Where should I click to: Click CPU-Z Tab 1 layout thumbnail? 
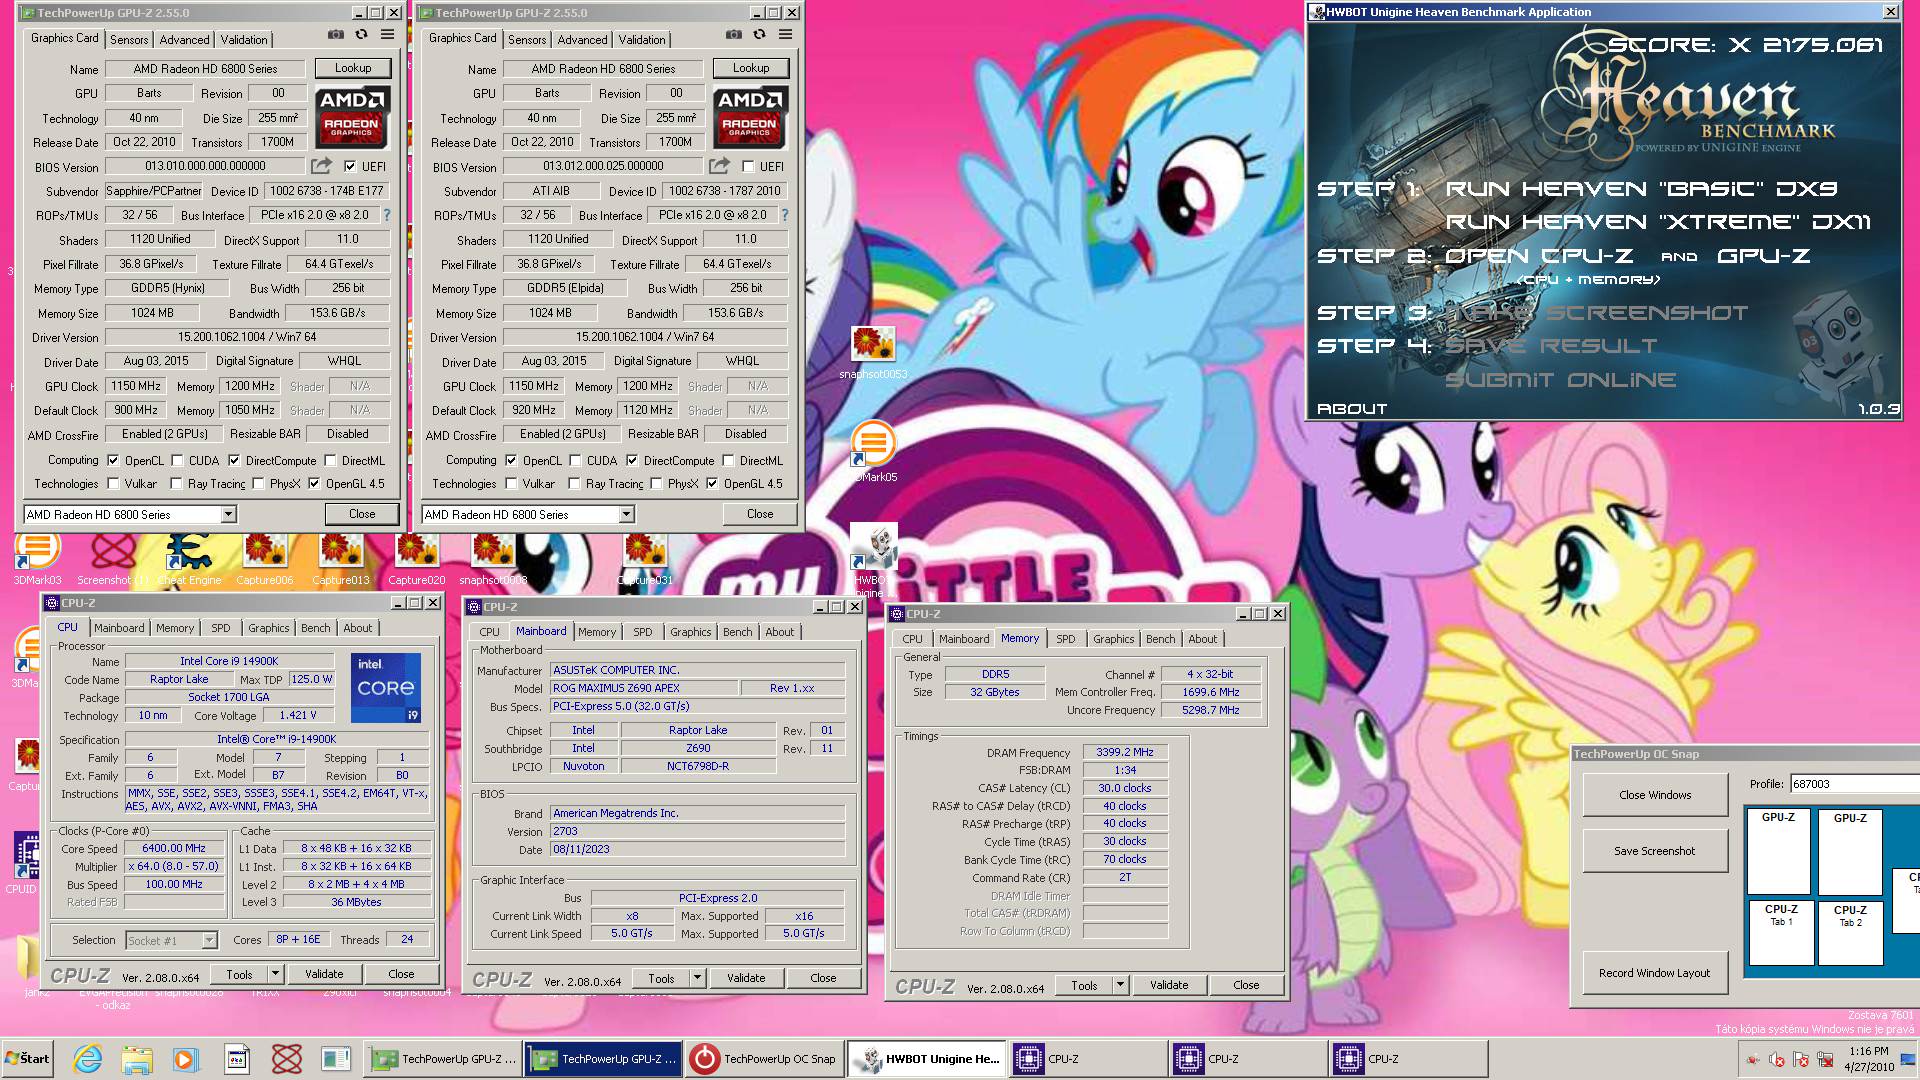pyautogui.click(x=1780, y=932)
